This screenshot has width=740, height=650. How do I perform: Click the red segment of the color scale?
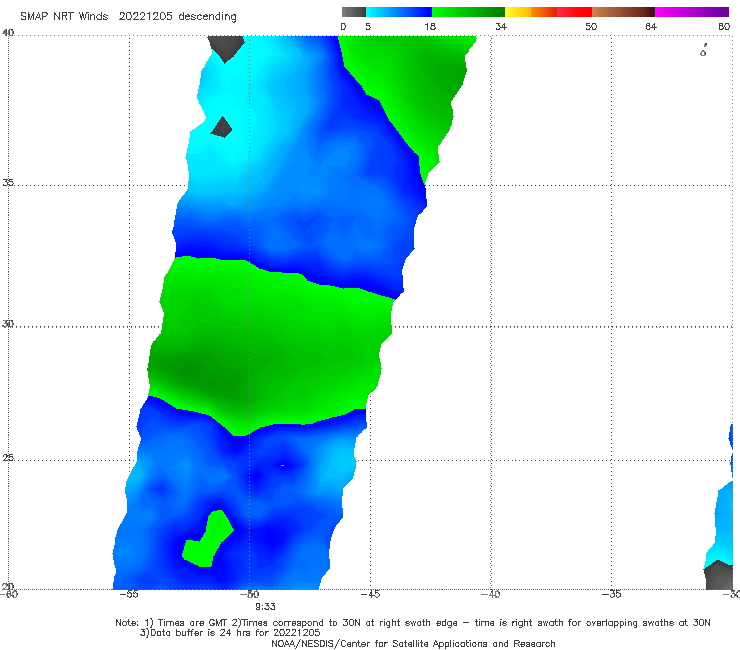(x=574, y=12)
